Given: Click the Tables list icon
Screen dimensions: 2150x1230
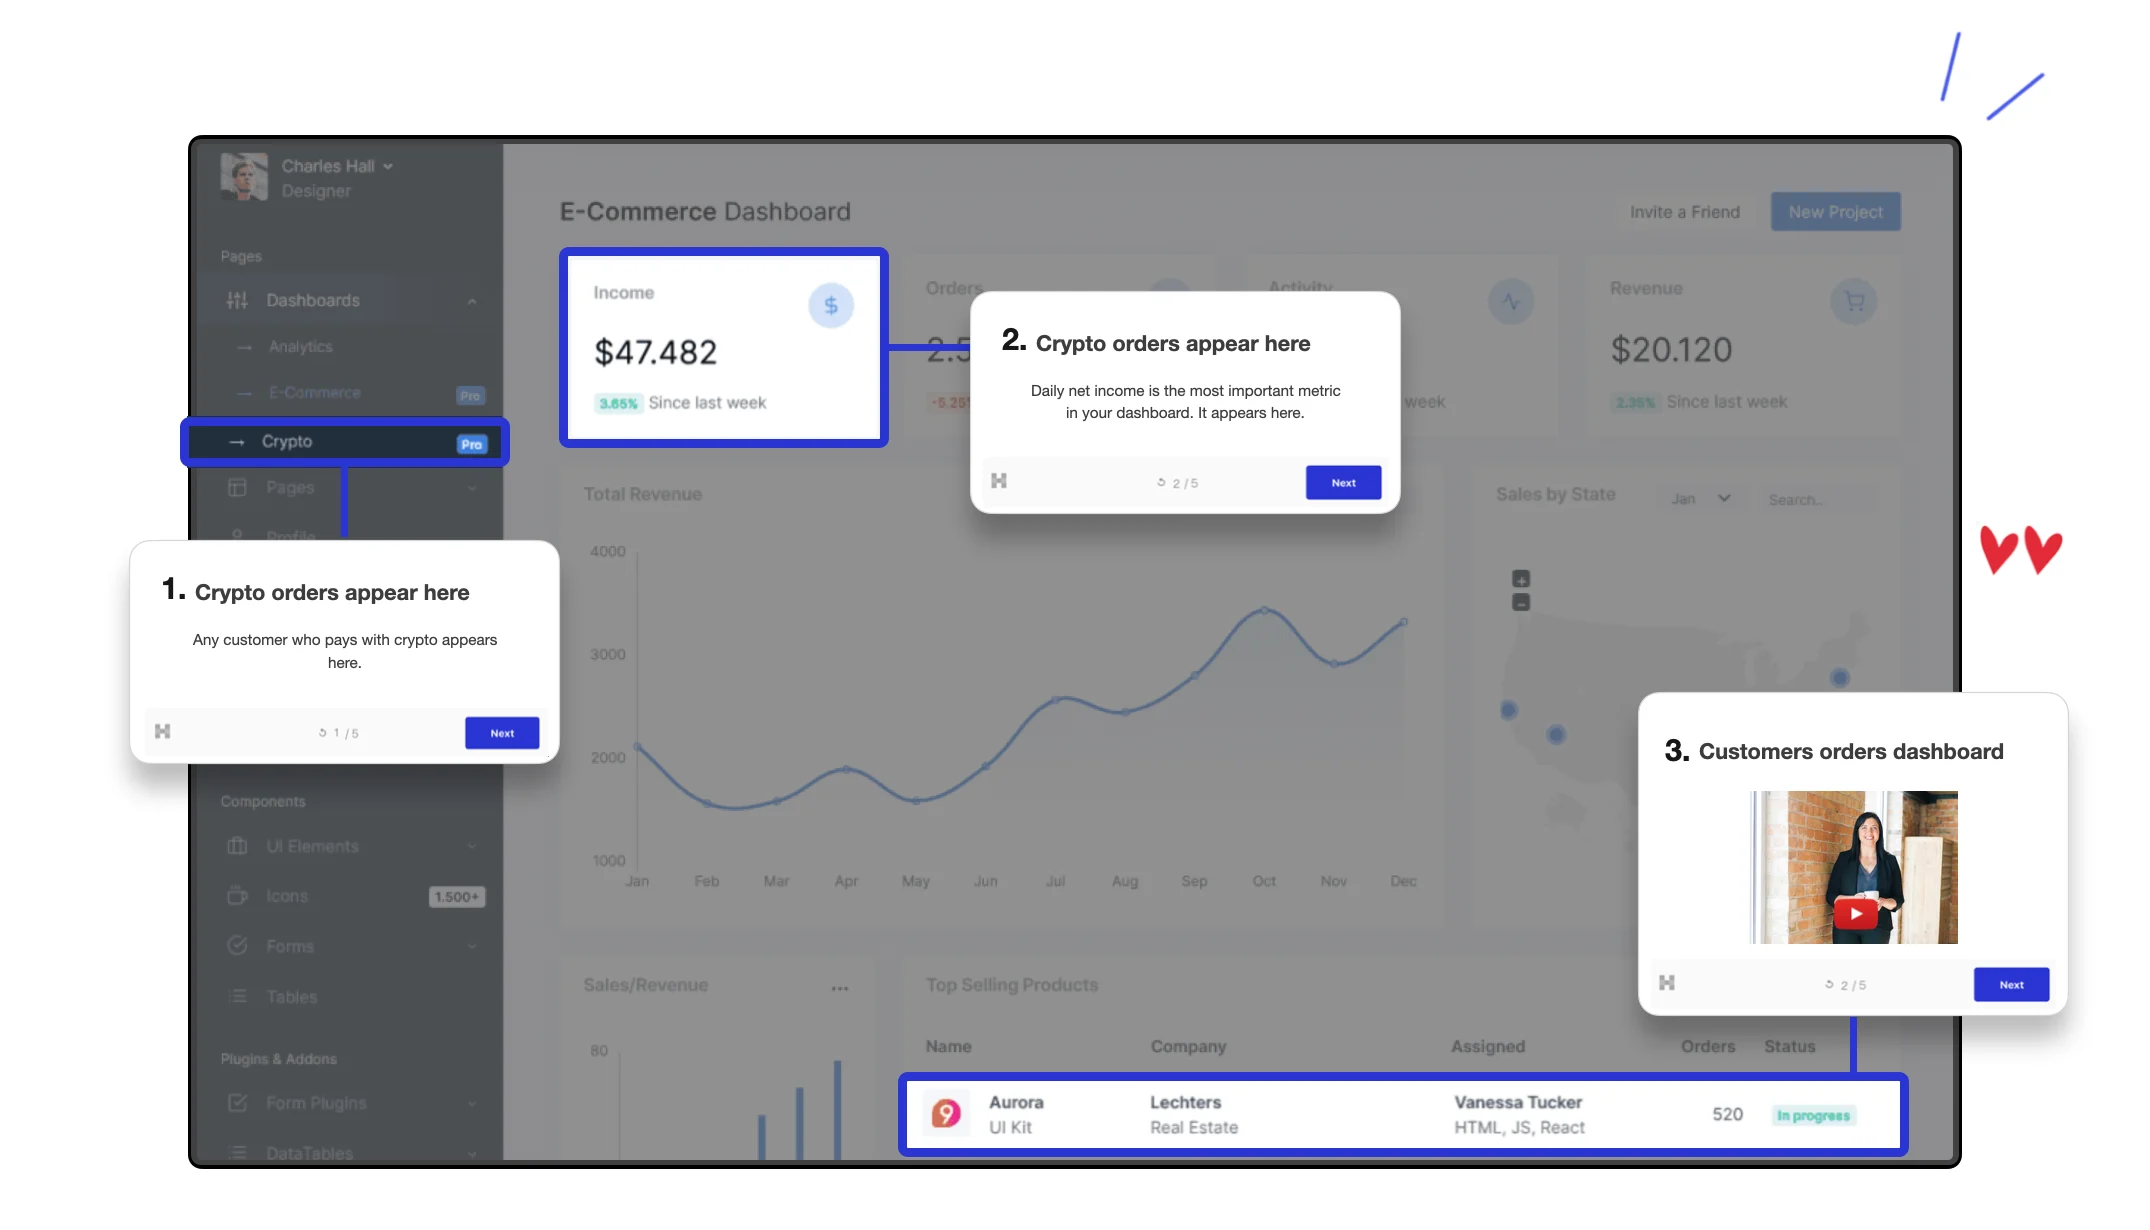Looking at the screenshot, I should [237, 996].
